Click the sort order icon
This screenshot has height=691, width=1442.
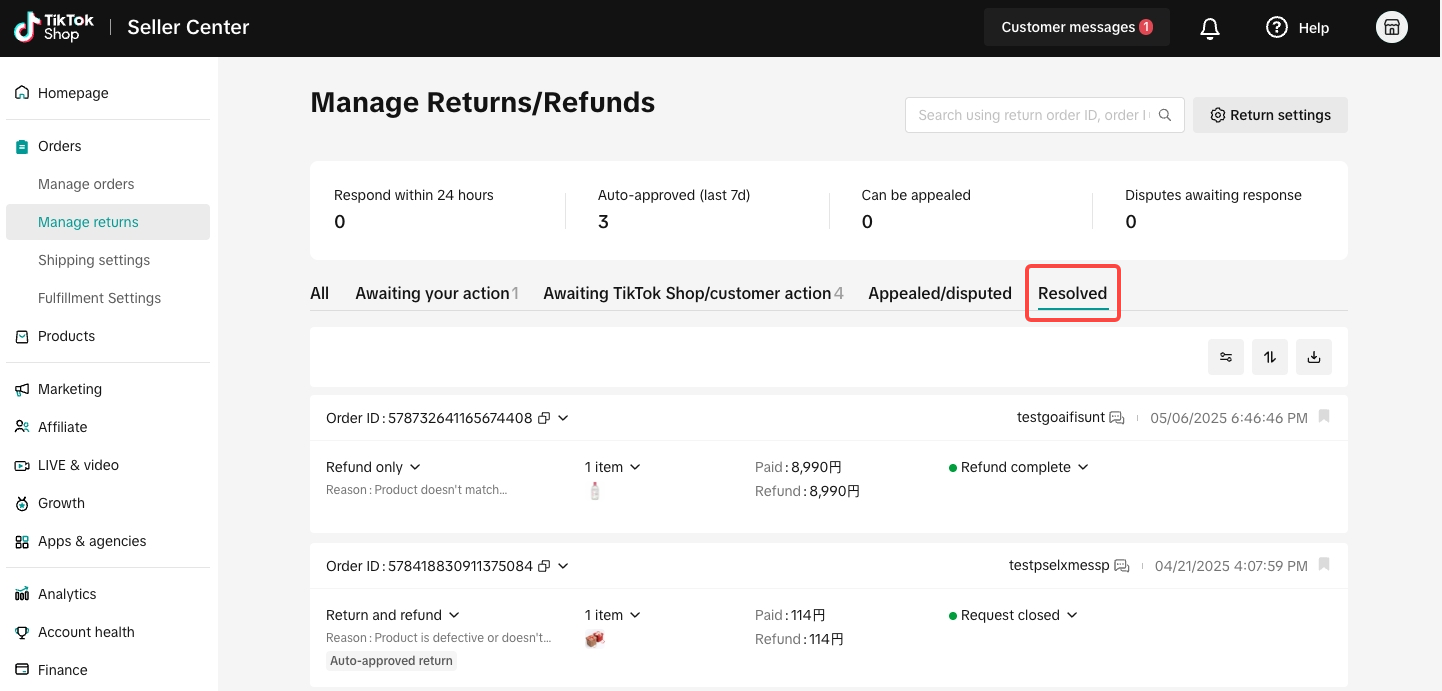[x=1270, y=357]
